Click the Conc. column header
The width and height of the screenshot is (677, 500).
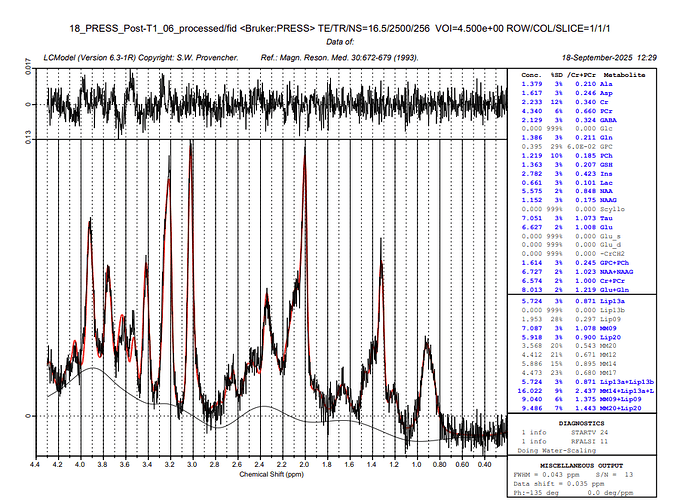(x=531, y=75)
